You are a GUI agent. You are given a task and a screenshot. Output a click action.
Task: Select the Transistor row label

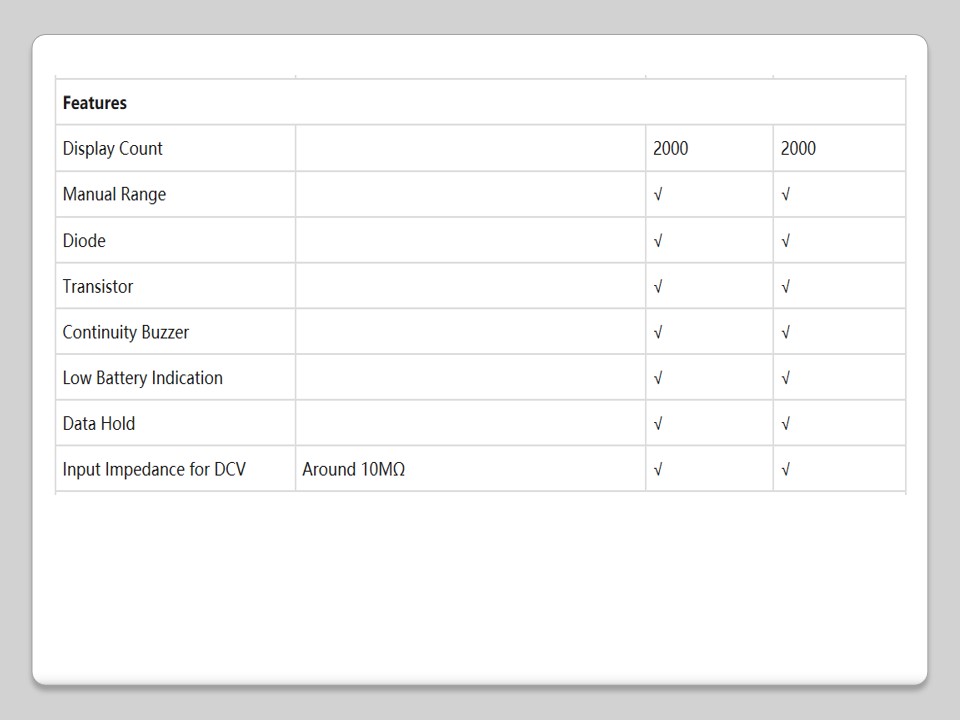pyautogui.click(x=98, y=287)
